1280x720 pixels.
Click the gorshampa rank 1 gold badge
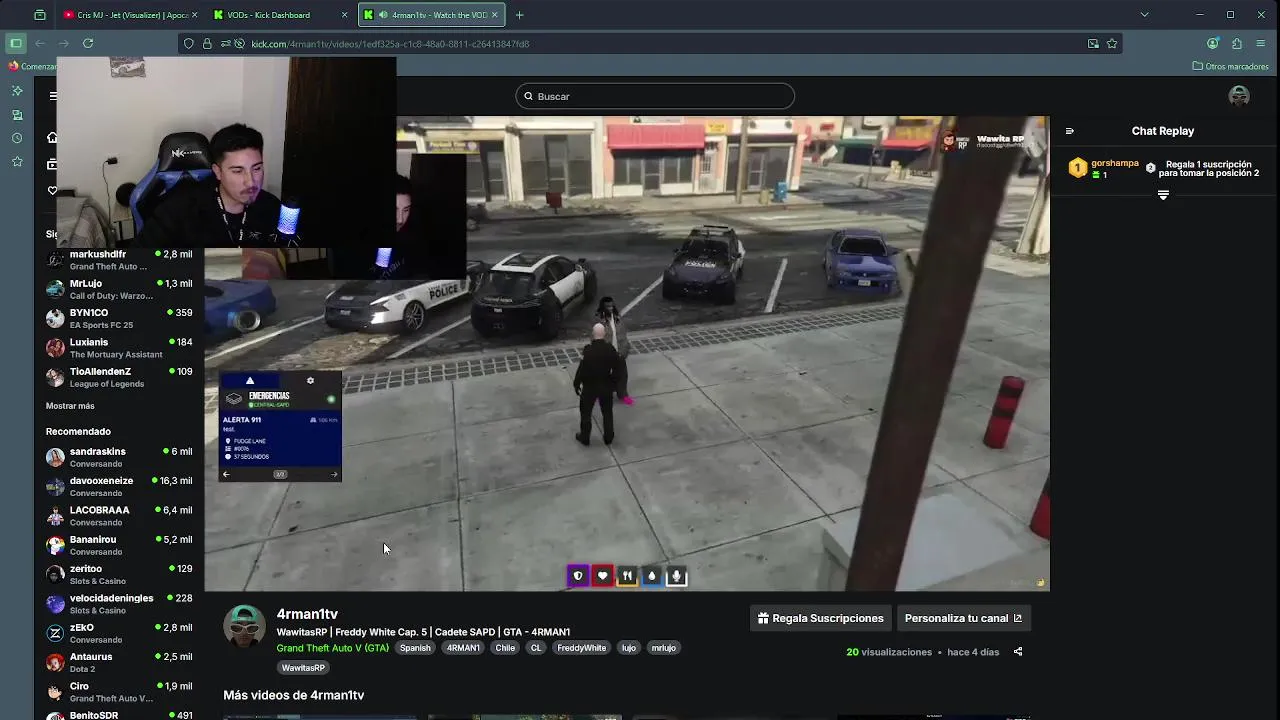click(1077, 168)
